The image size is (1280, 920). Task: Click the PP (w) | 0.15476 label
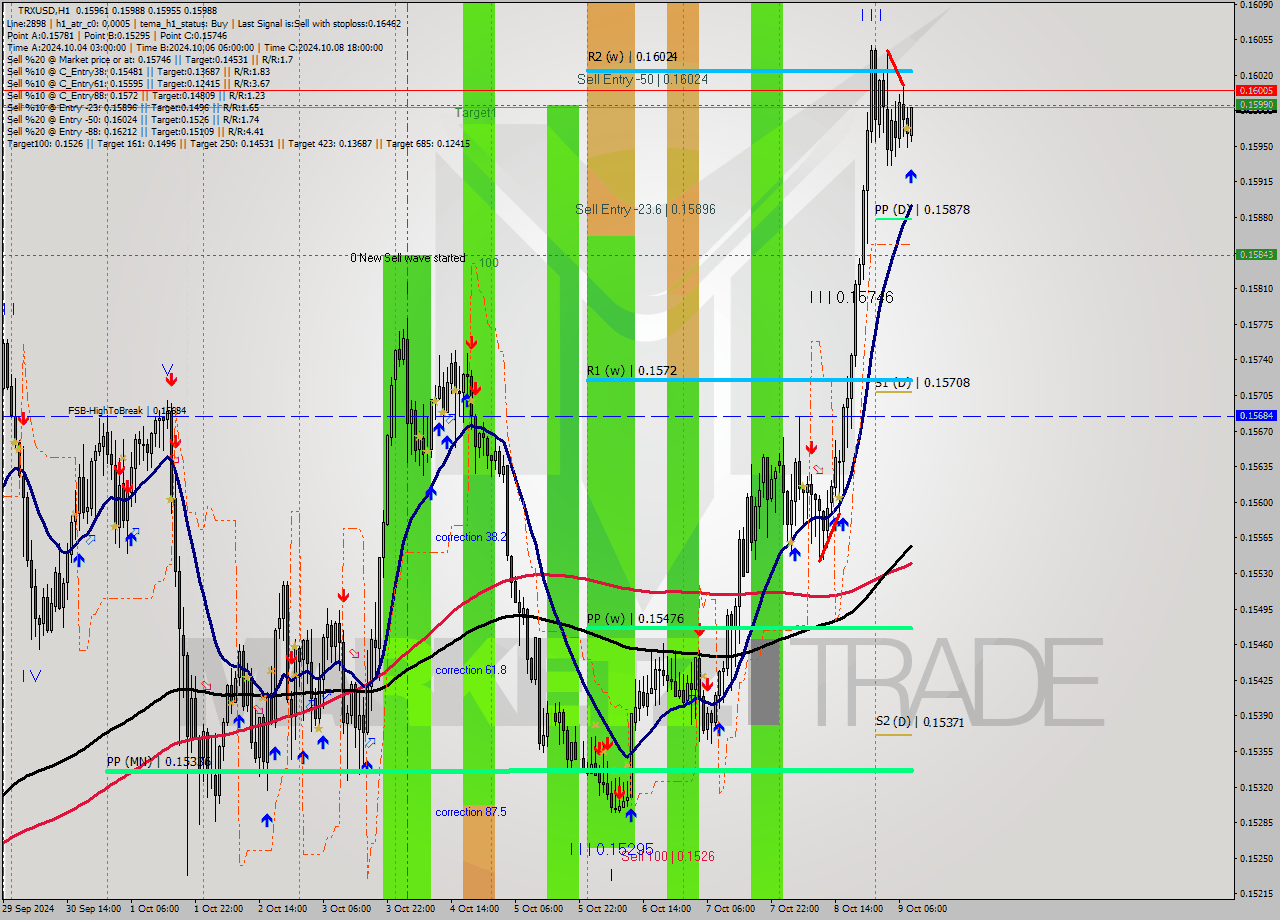(x=635, y=619)
